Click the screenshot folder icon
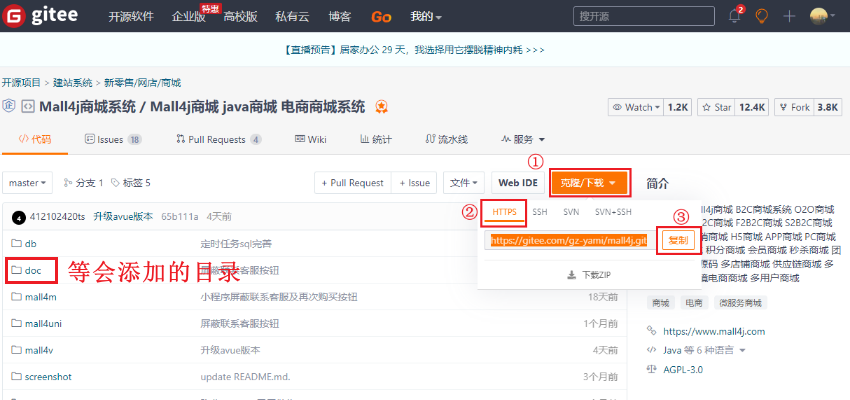The width and height of the screenshot is (850, 400). pyautogui.click(x=16, y=377)
